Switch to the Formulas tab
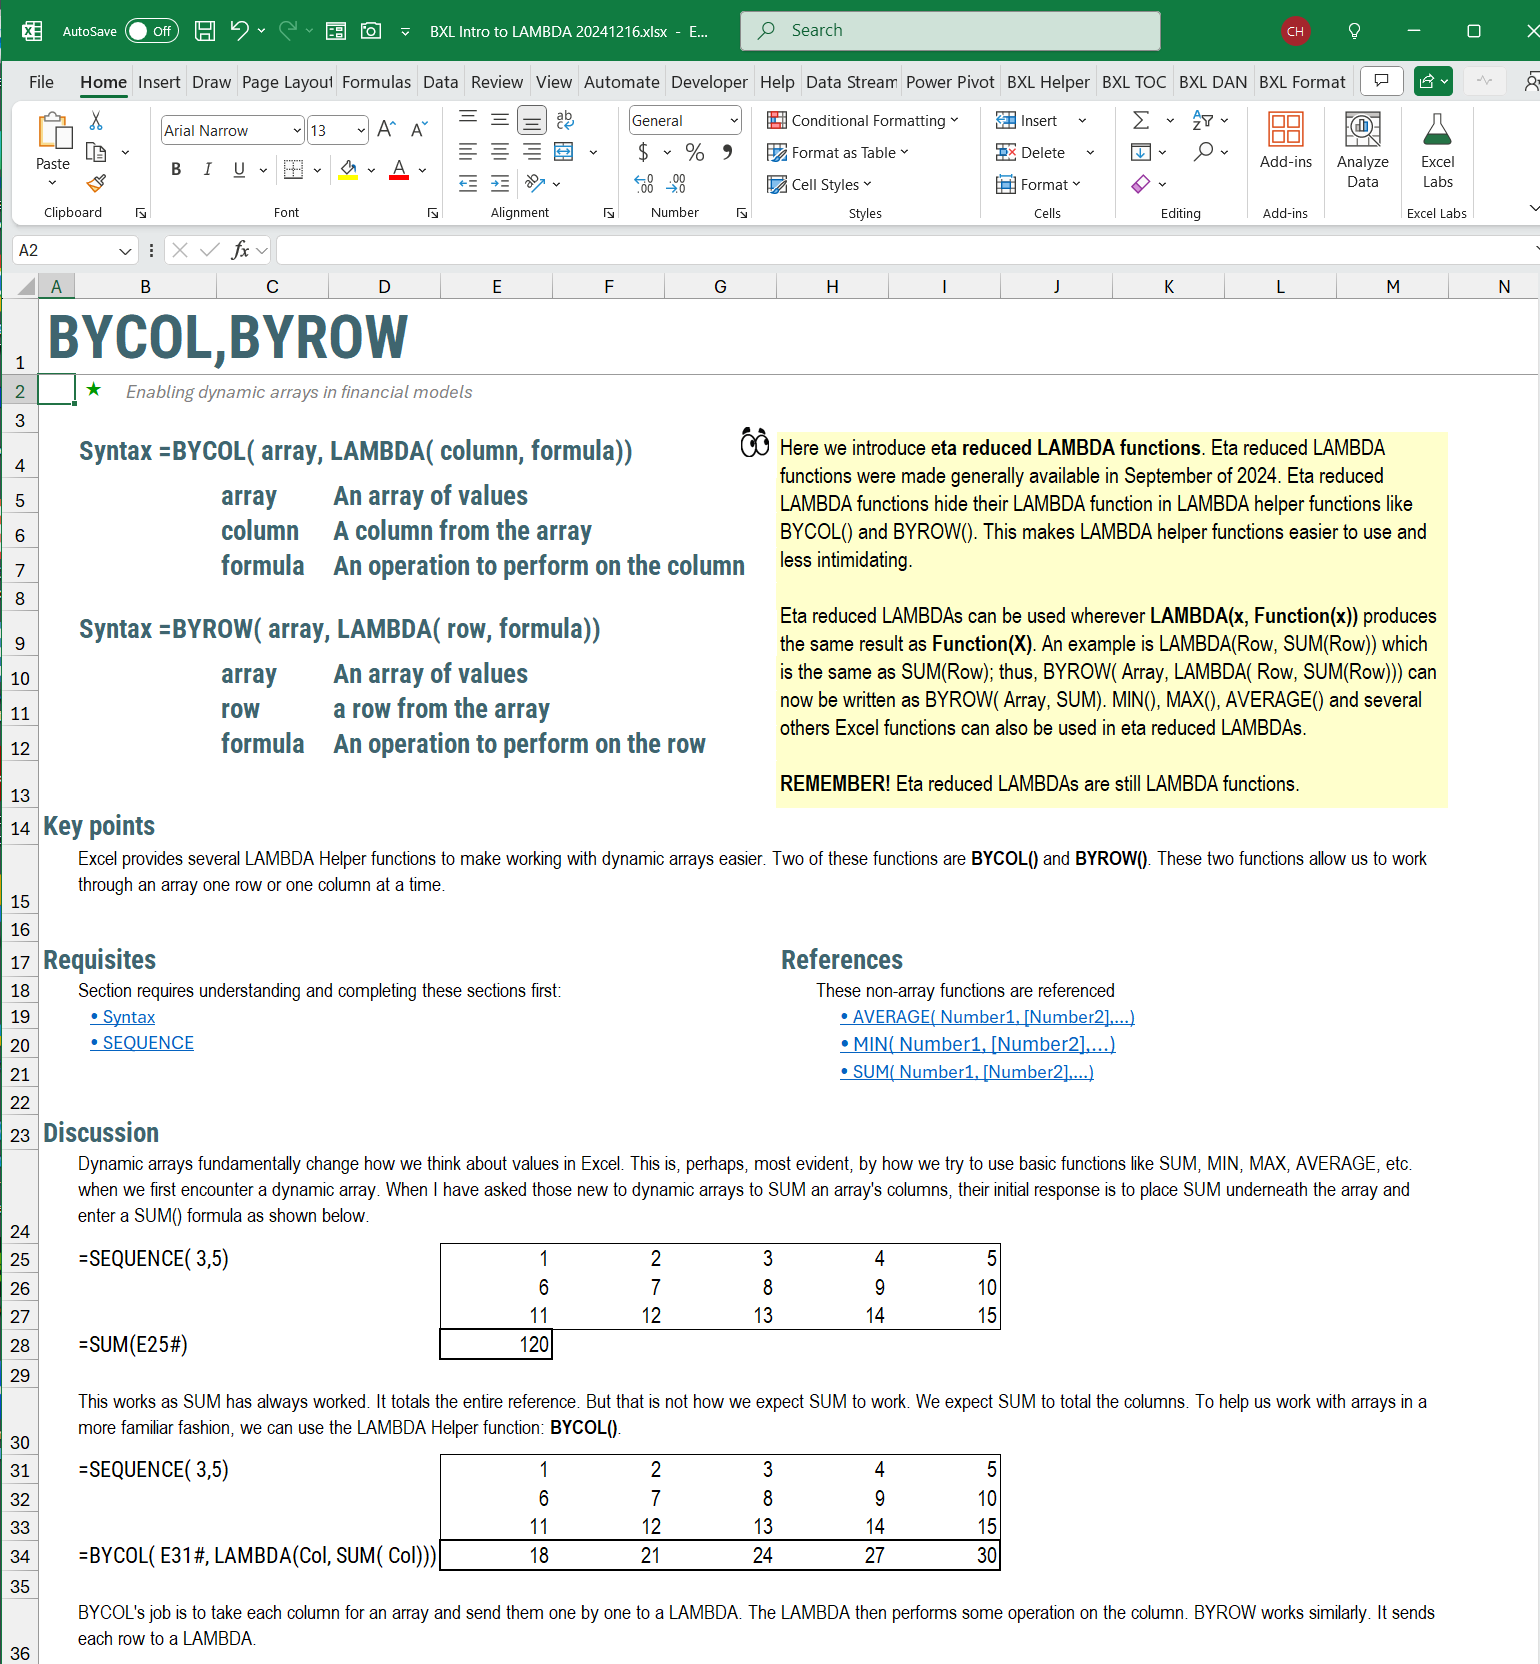This screenshot has width=1540, height=1664. pos(376,82)
